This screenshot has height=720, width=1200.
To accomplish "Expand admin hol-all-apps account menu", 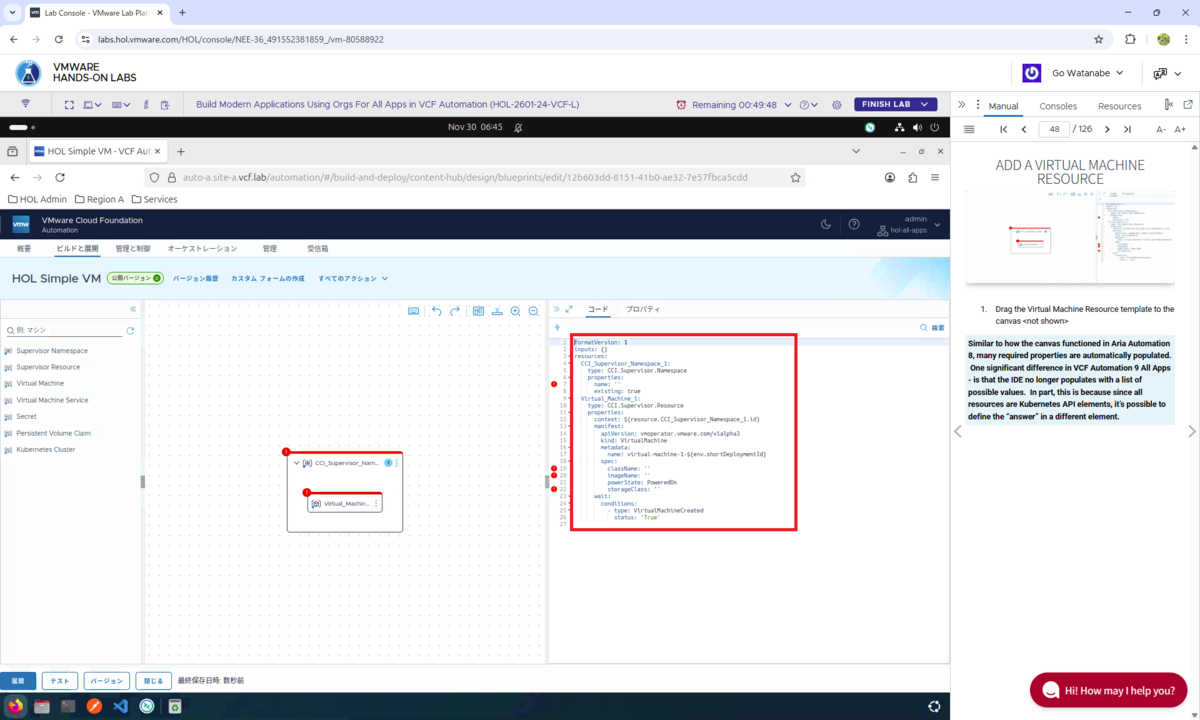I will 909,224.
